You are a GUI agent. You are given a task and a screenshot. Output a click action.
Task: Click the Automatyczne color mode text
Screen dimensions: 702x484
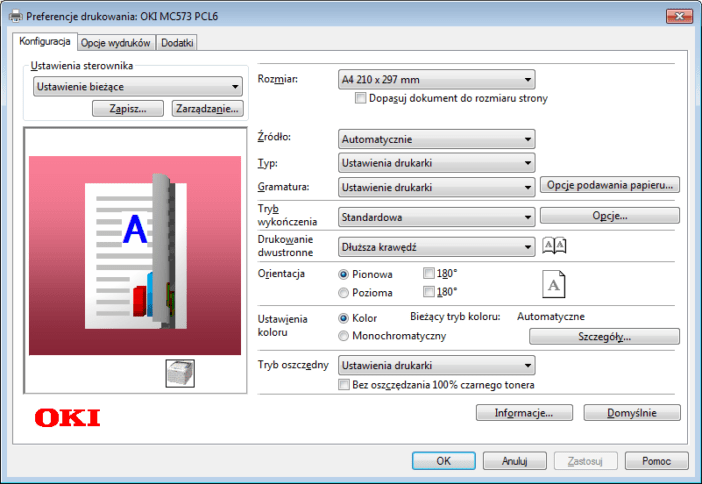(x=551, y=317)
